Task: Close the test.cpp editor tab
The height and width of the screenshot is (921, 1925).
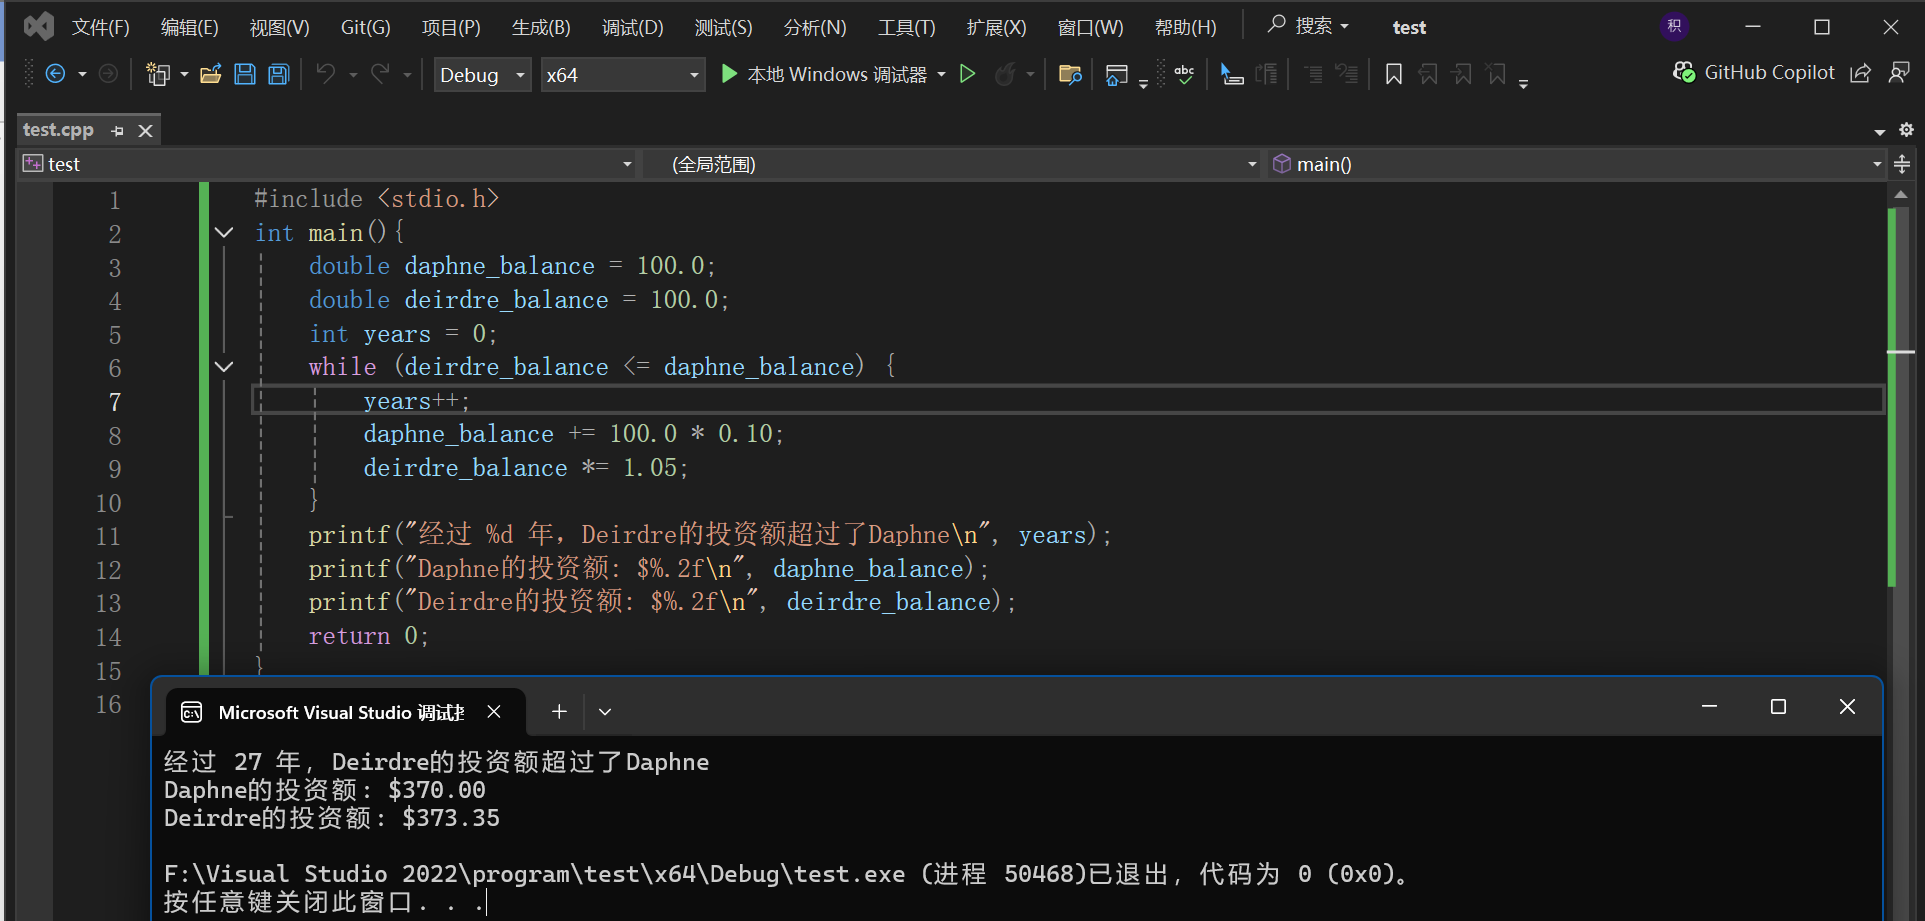Action: (x=146, y=131)
